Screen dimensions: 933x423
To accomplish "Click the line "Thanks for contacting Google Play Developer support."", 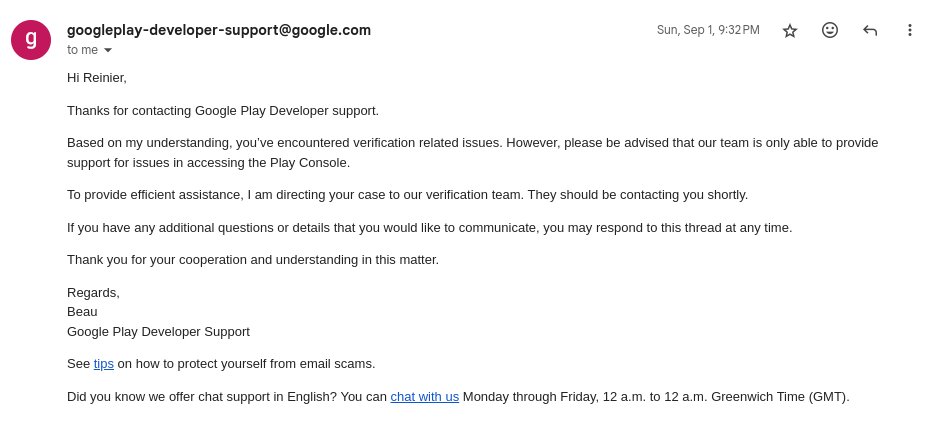I will pos(223,111).
